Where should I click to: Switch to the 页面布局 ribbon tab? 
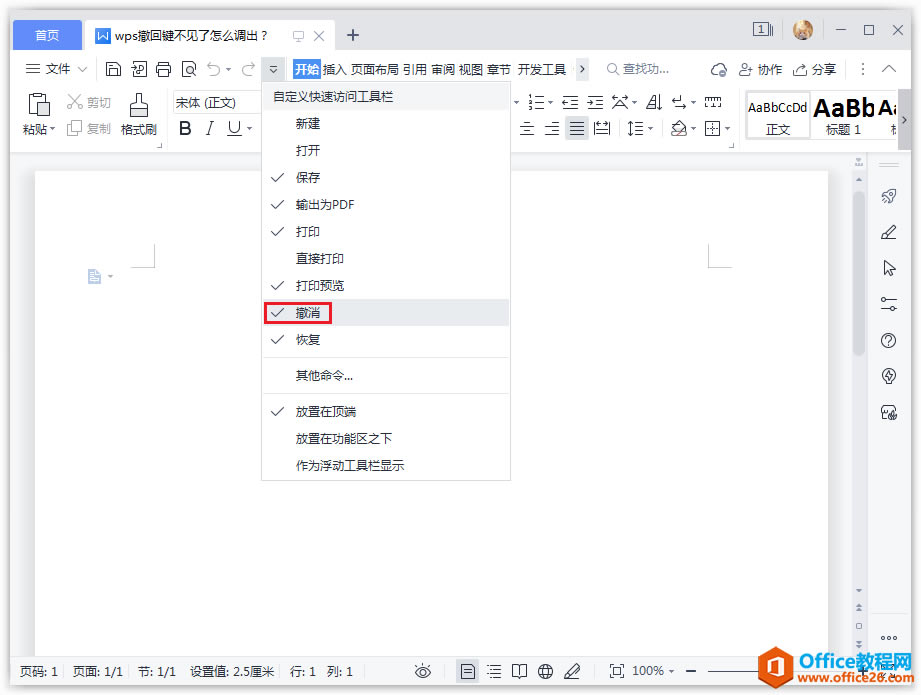pos(374,69)
